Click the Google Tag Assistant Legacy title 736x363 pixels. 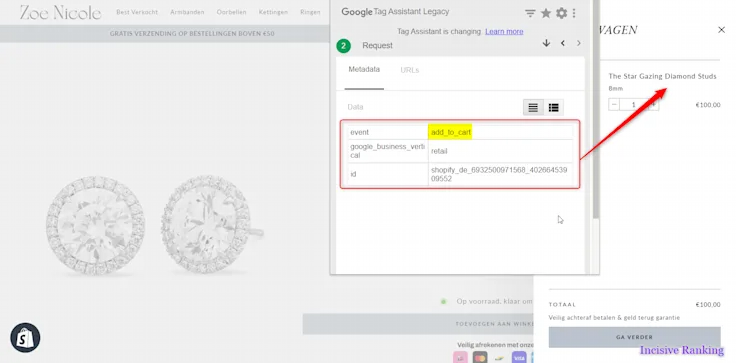395,12
